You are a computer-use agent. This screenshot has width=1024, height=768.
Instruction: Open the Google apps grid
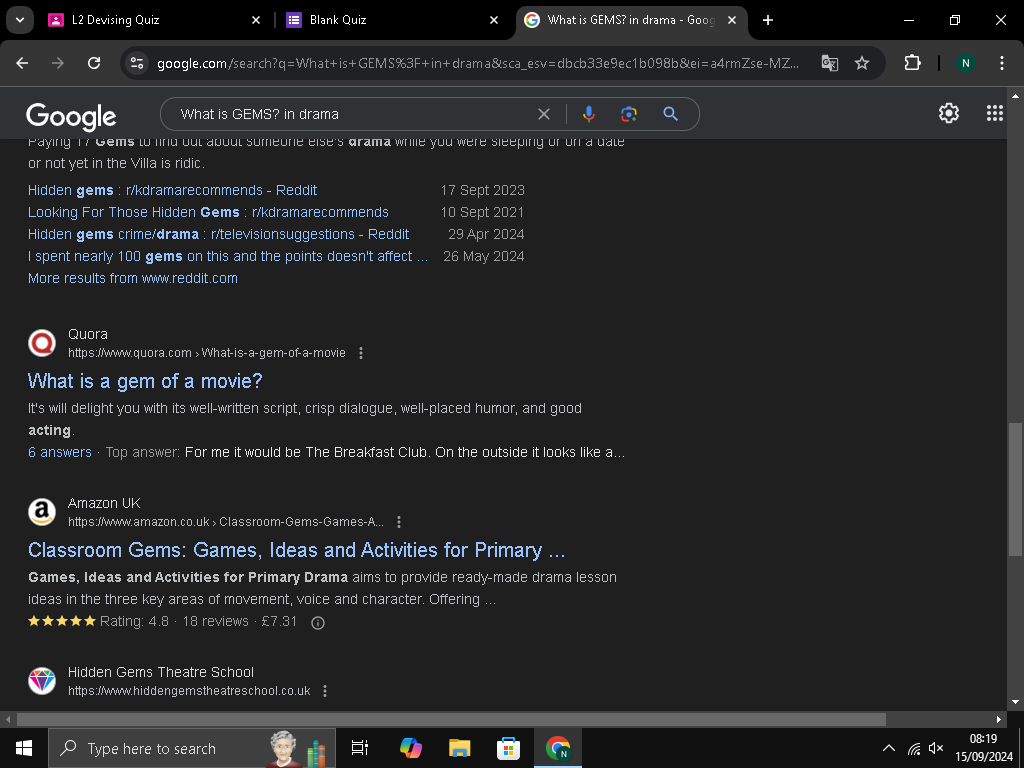pos(995,113)
